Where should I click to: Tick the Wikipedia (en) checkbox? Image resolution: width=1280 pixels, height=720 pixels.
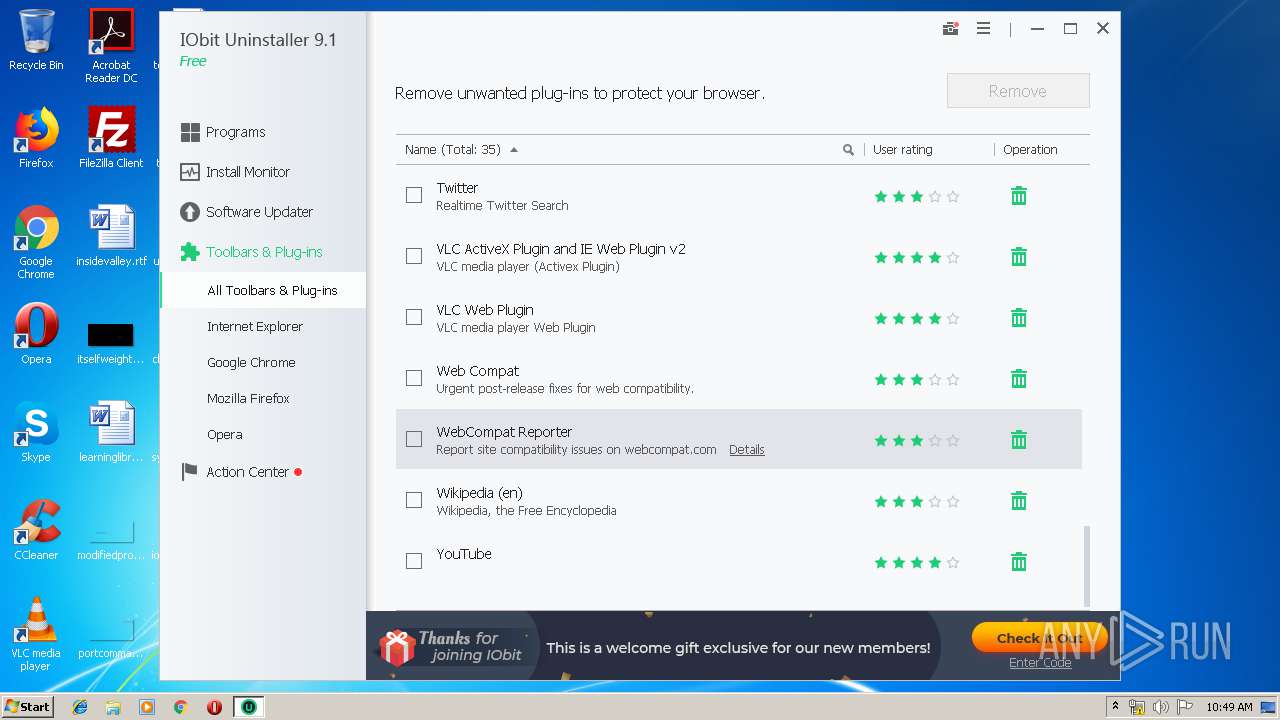414,500
